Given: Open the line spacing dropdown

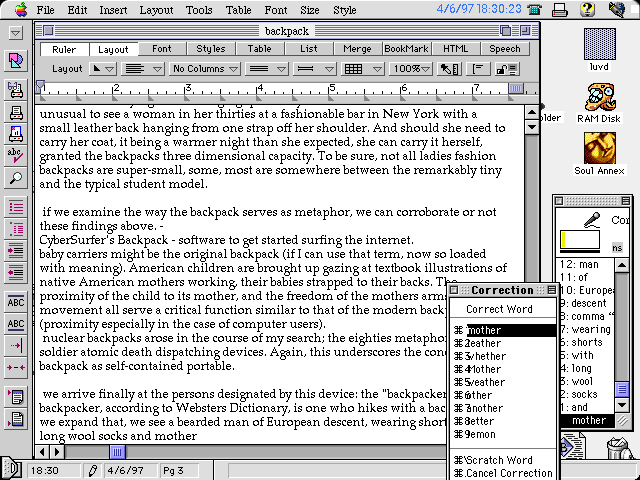Looking at the screenshot, I should [x=267, y=69].
